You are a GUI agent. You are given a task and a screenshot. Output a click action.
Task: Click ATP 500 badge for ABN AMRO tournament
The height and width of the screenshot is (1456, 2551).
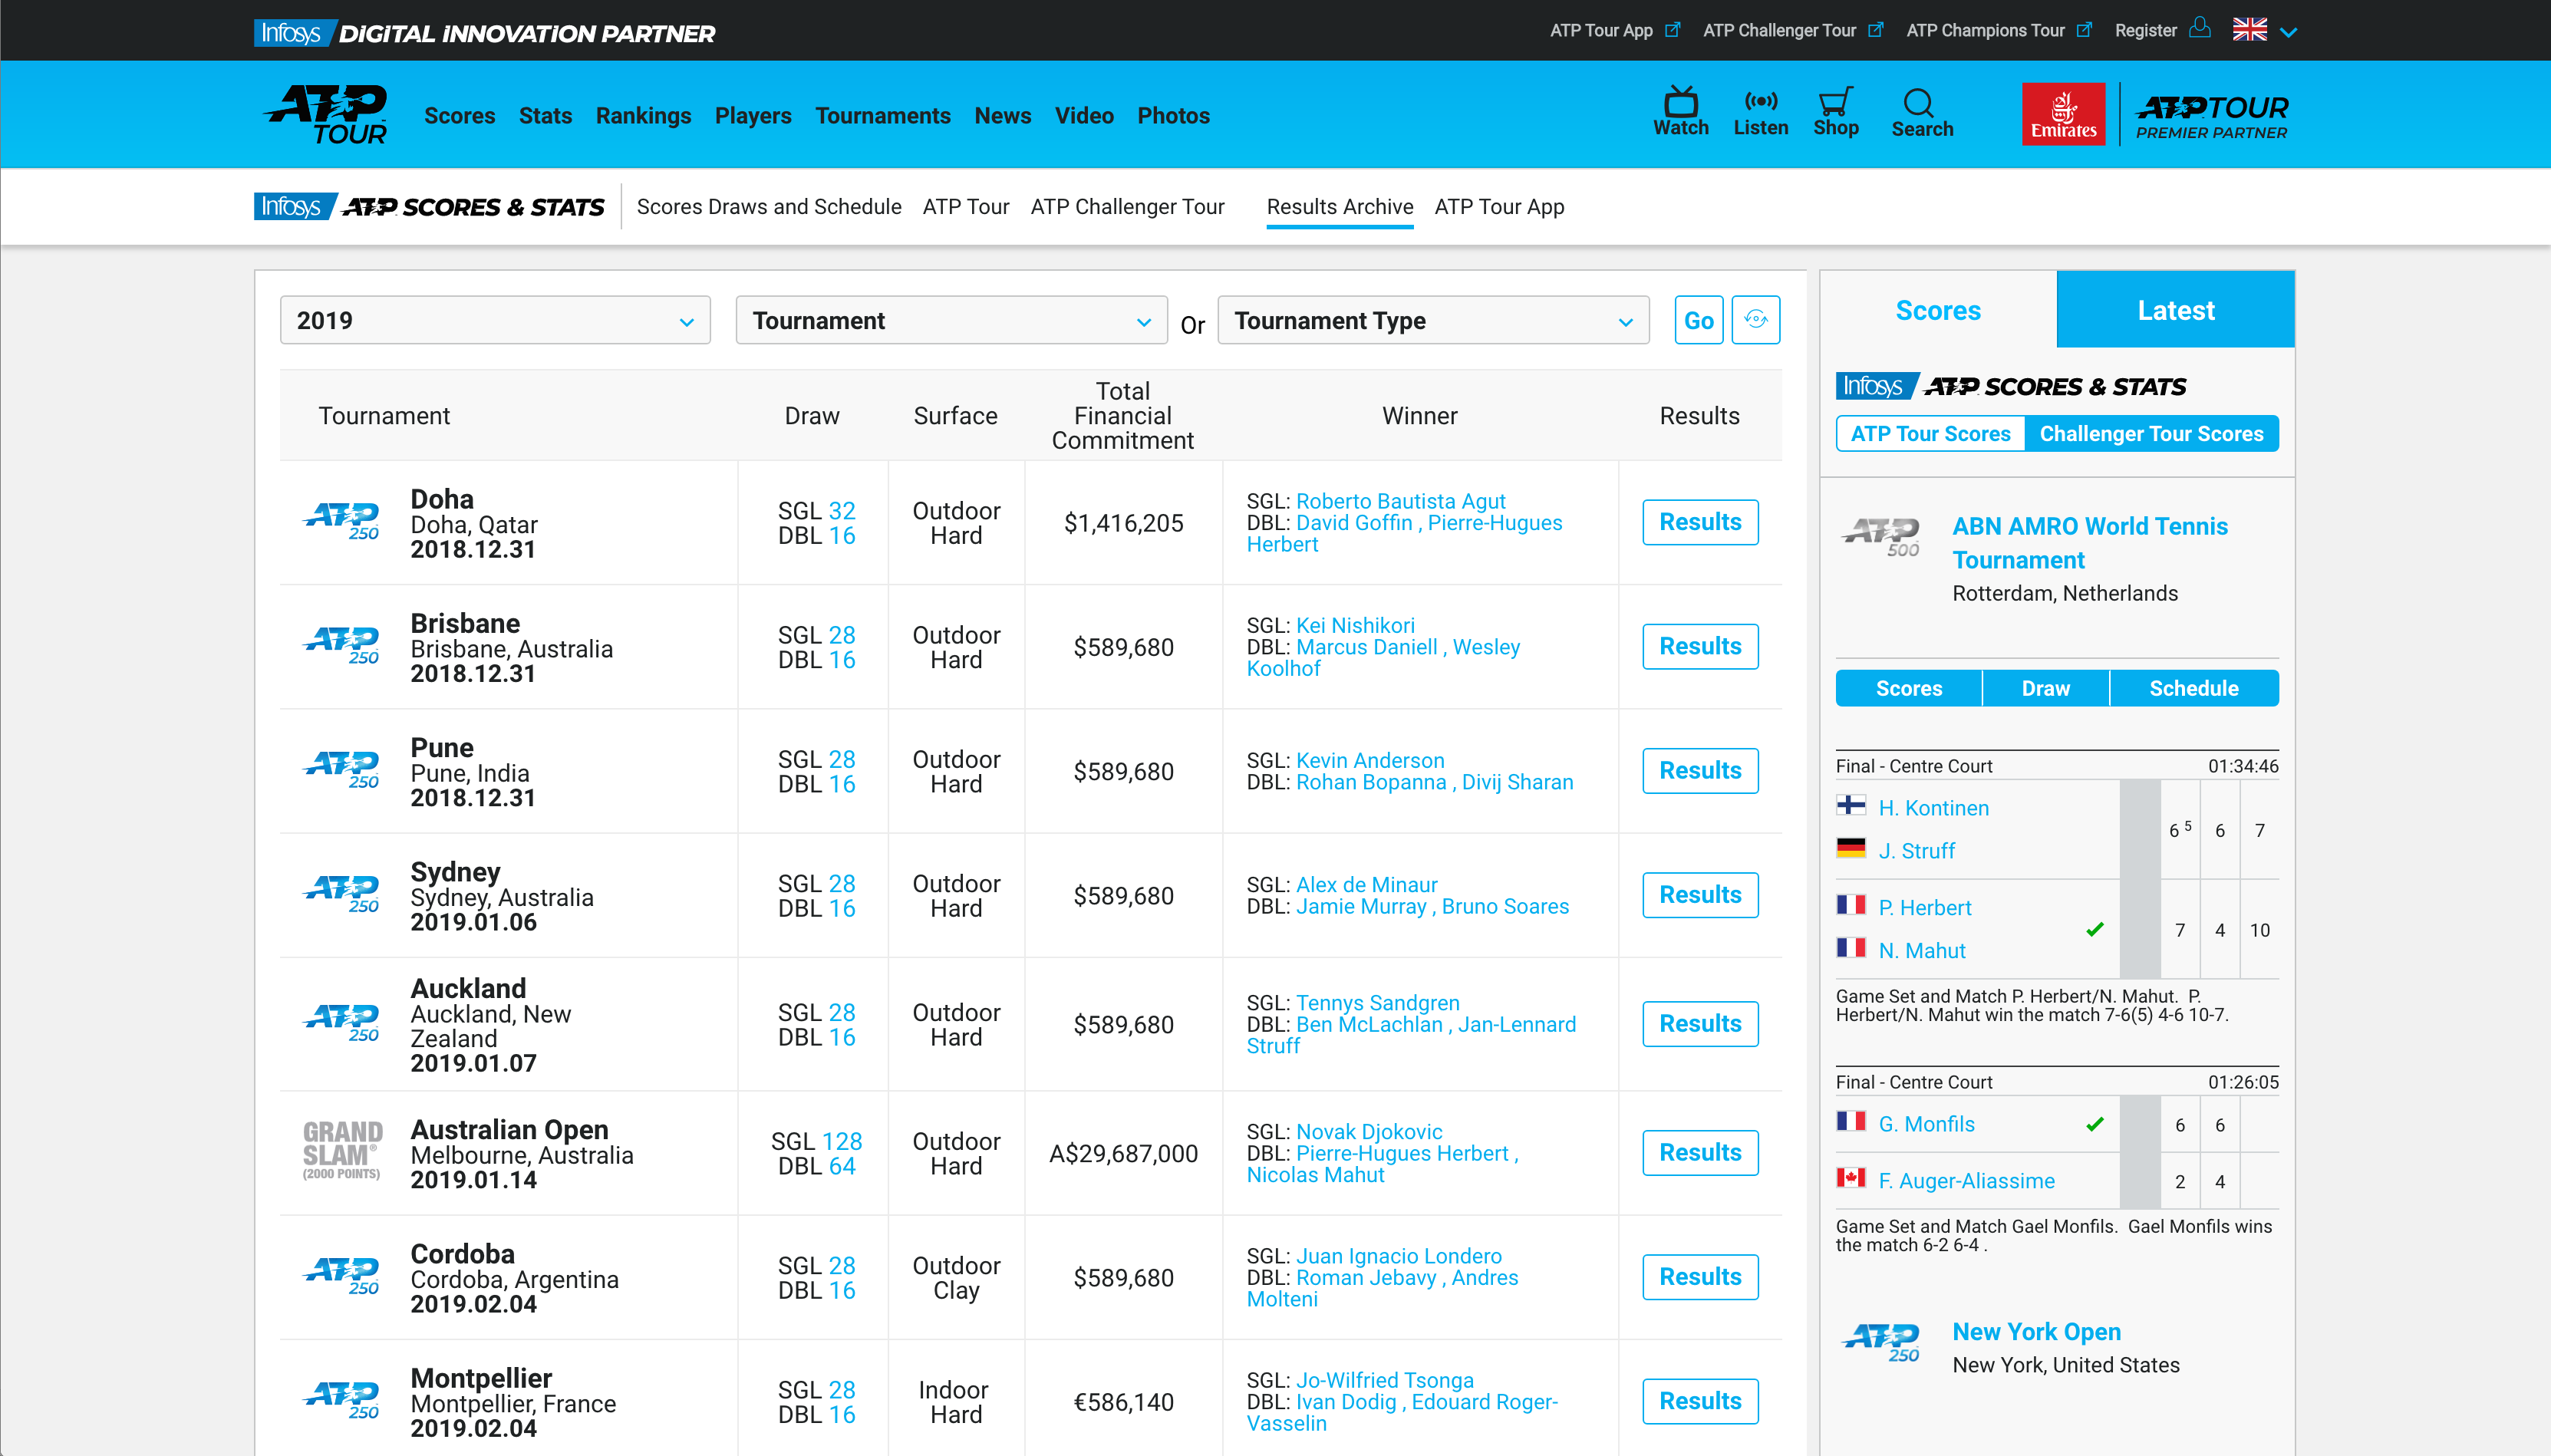pos(1881,537)
